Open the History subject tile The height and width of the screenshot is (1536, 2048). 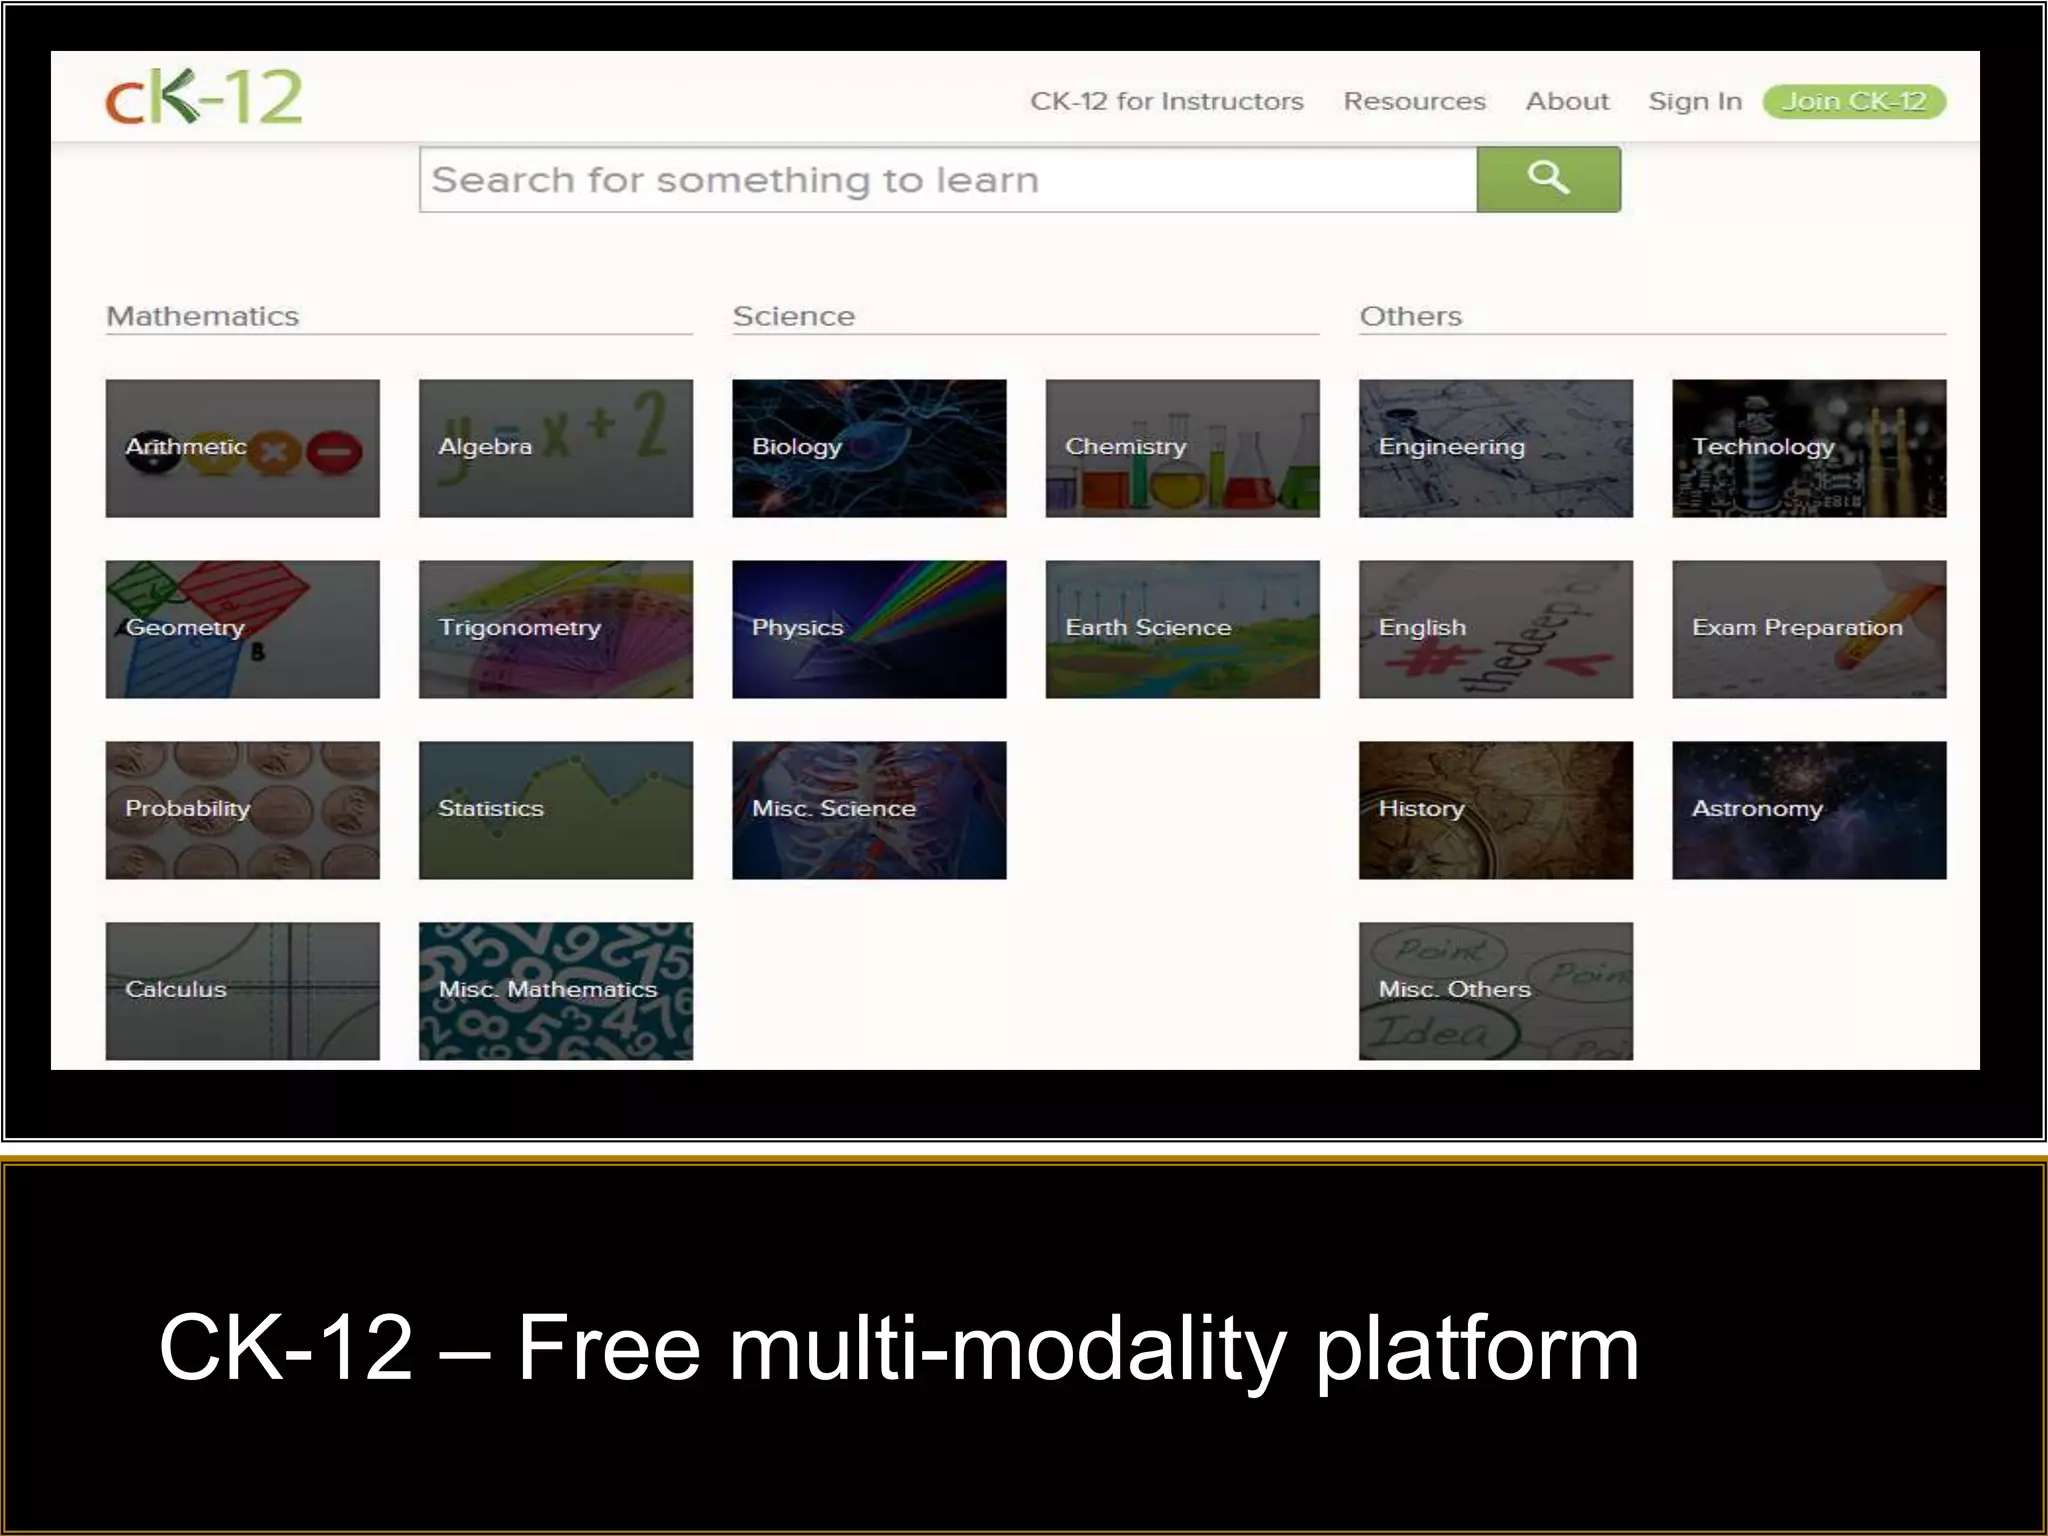pyautogui.click(x=1496, y=810)
